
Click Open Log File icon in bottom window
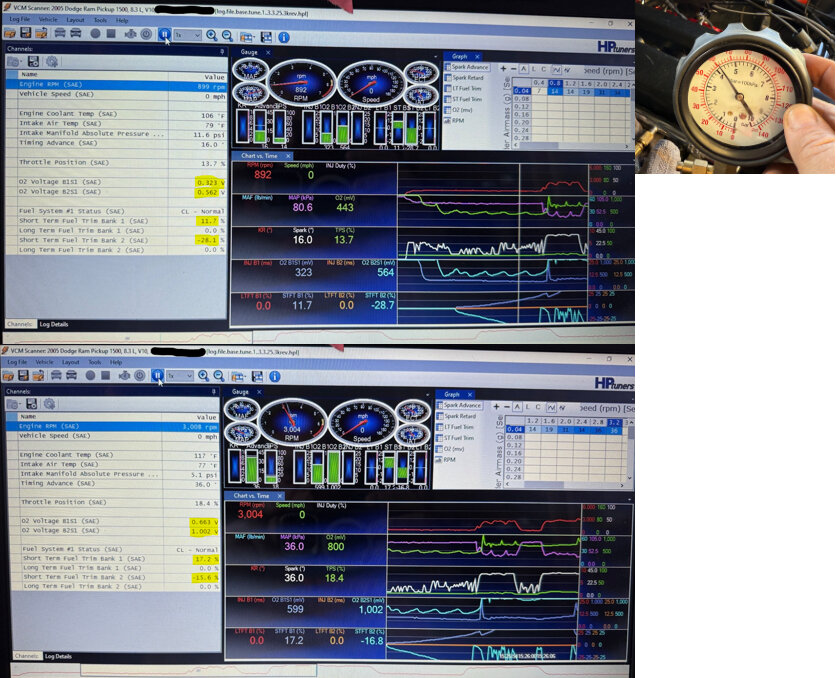pos(8,376)
